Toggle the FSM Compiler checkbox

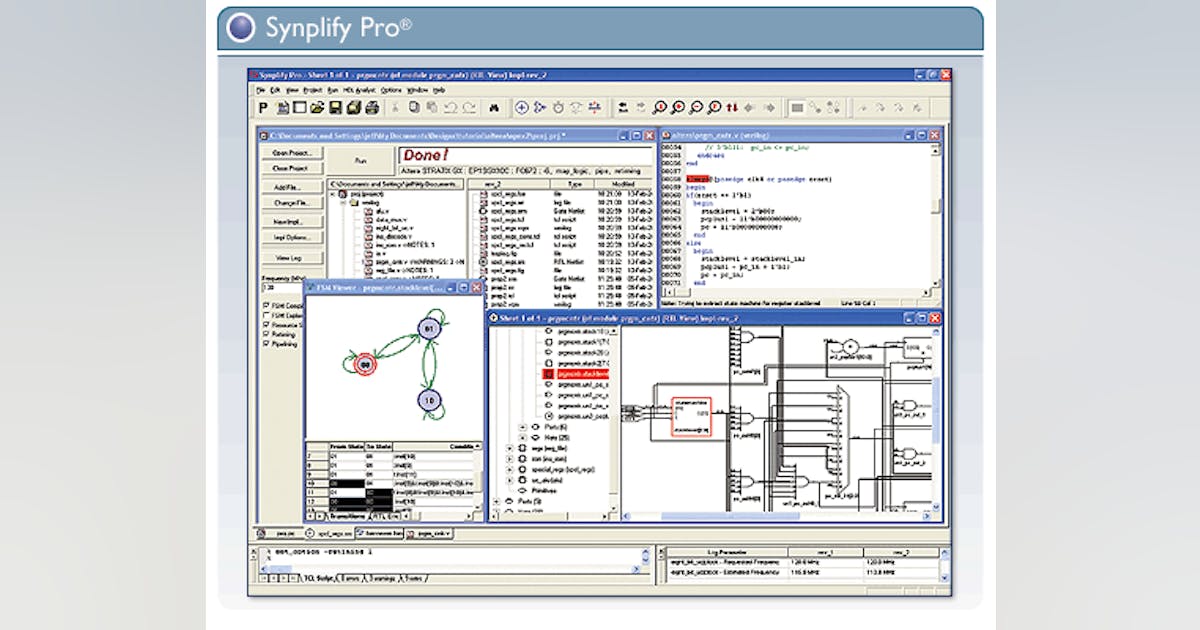265,306
